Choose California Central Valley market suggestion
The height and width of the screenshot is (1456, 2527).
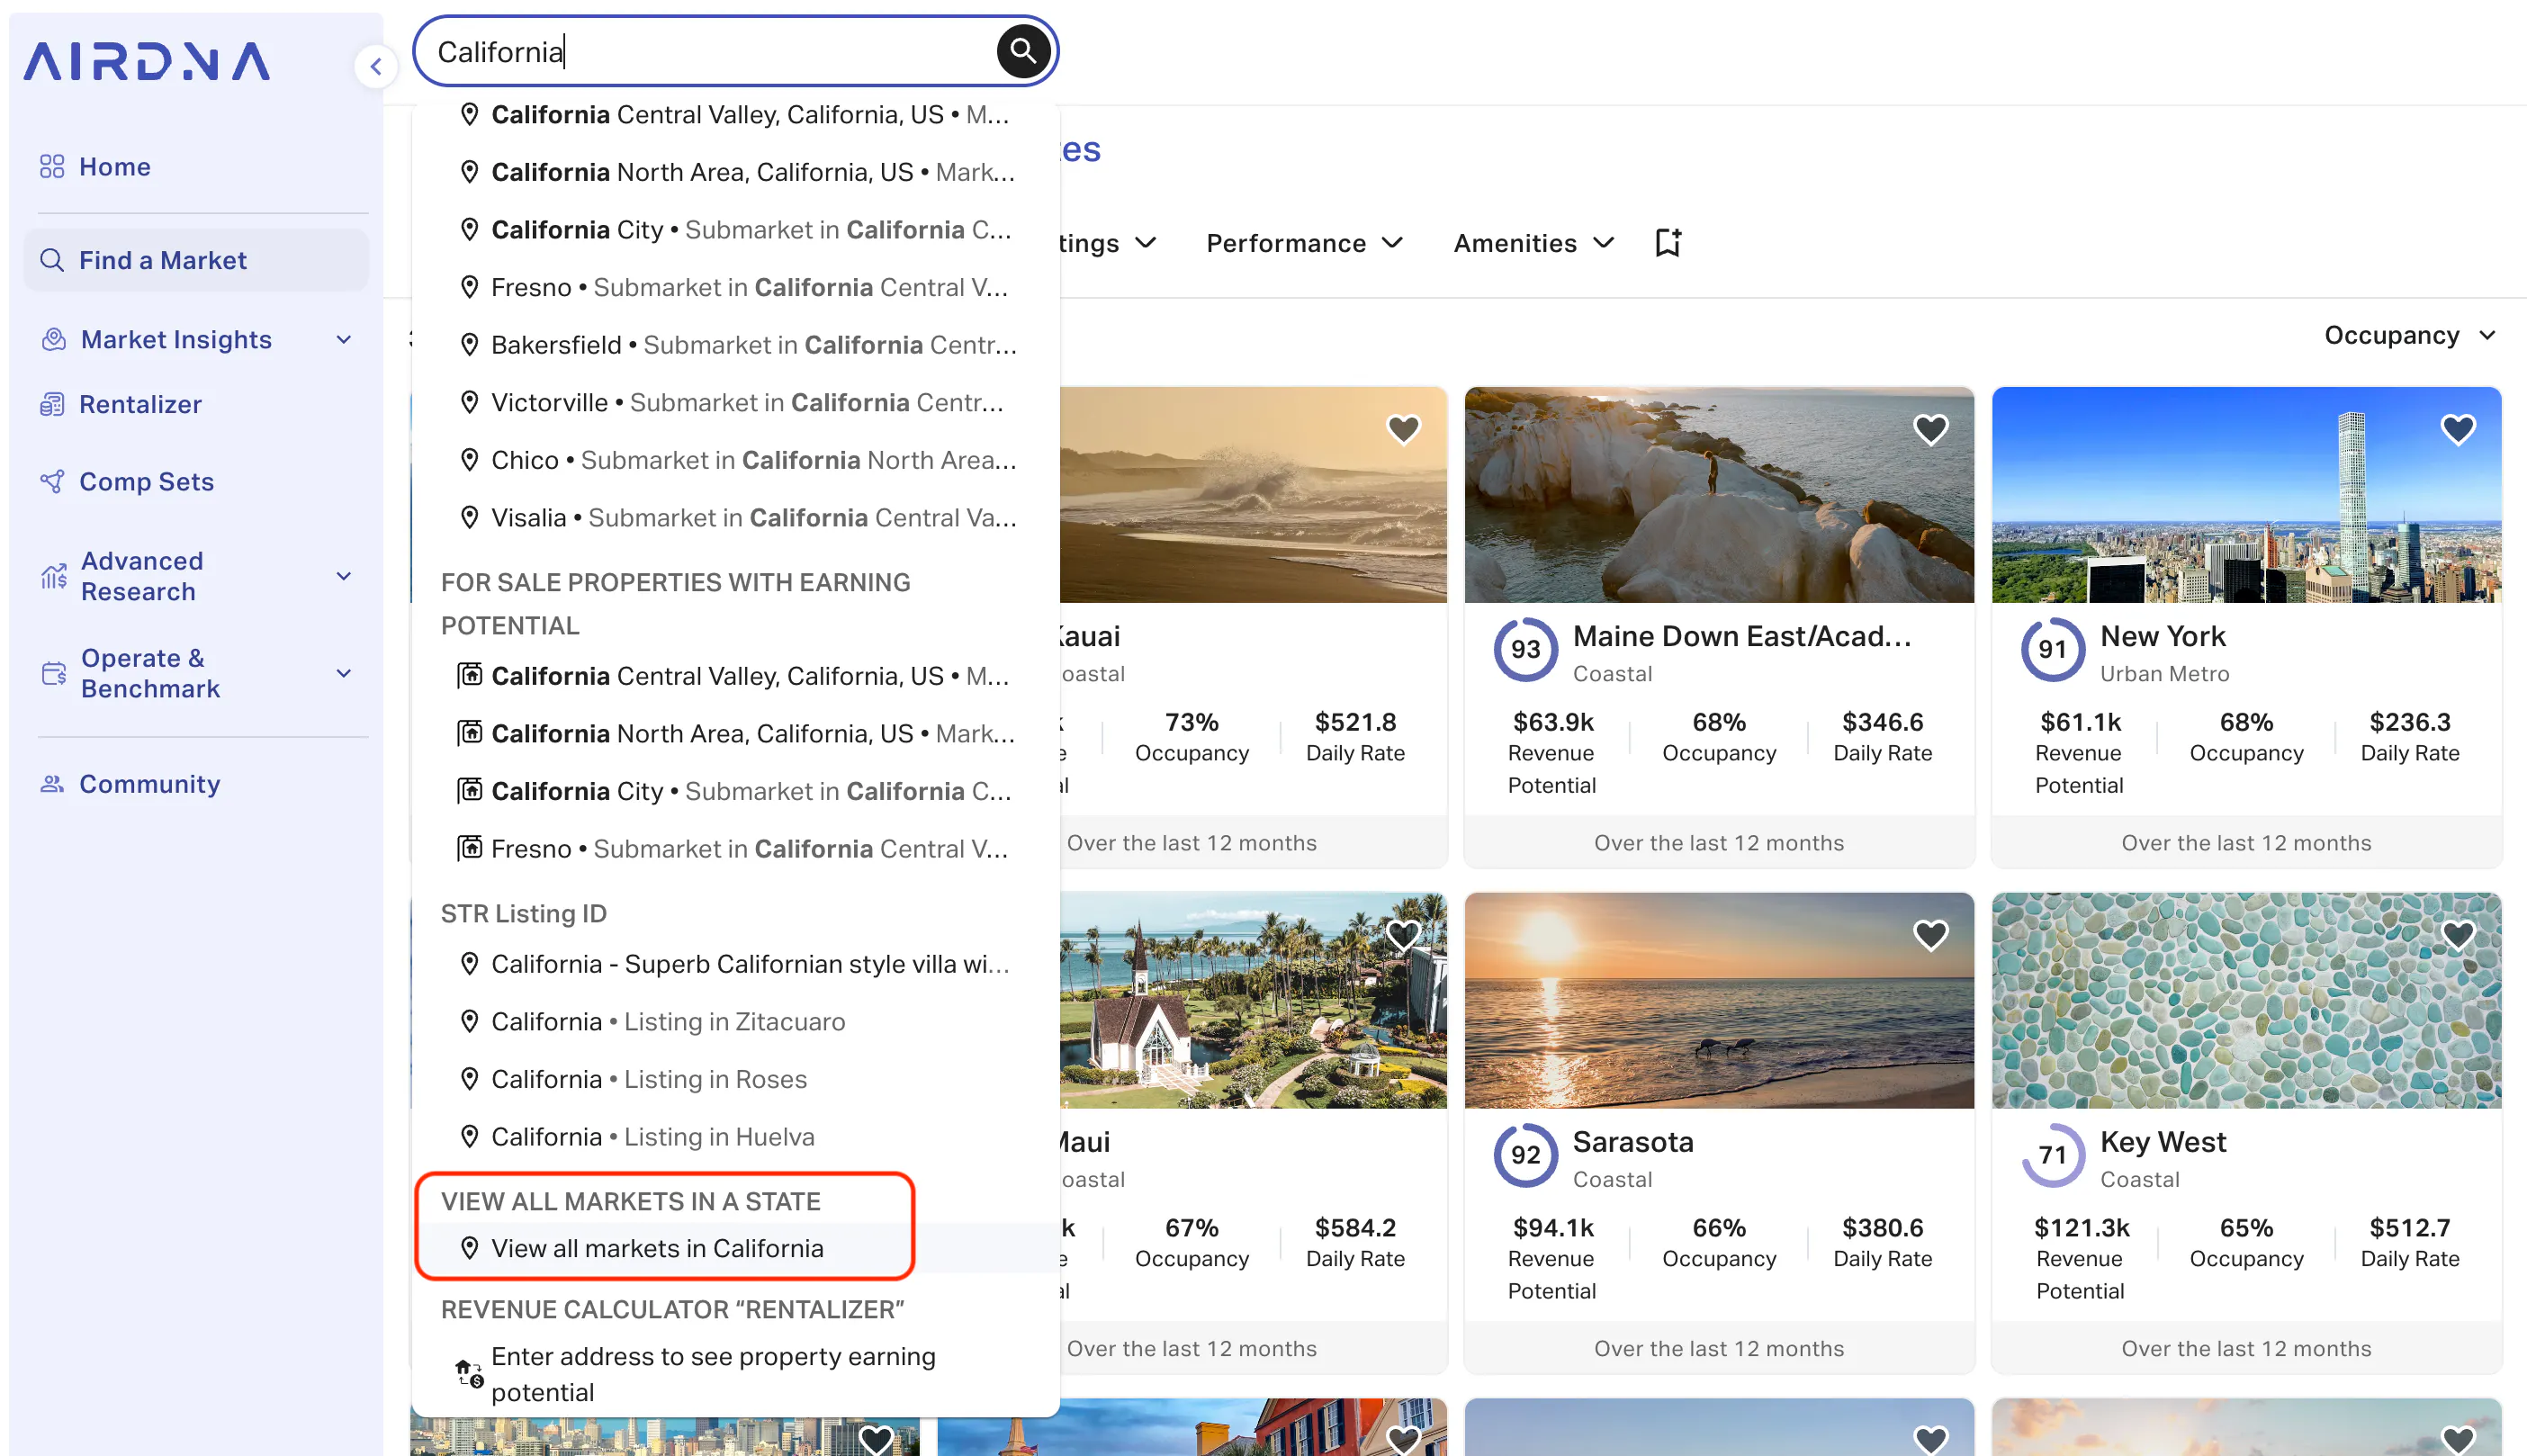click(735, 115)
